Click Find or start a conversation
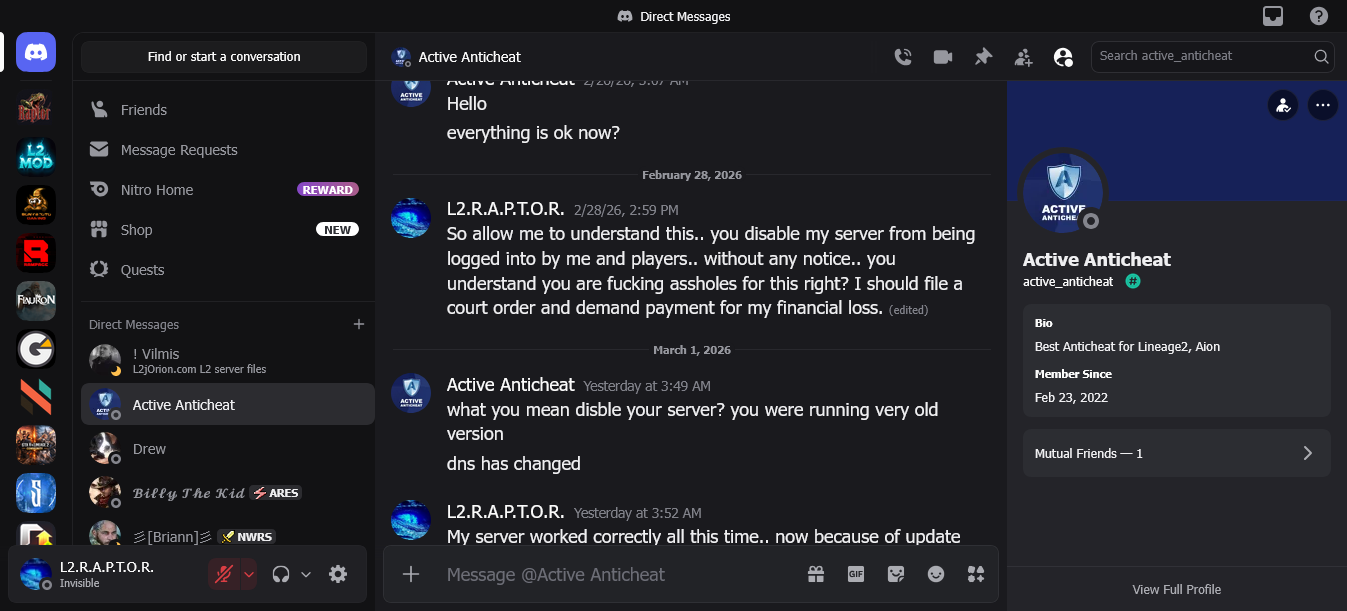Screen dimensions: 1347x611 tap(224, 57)
